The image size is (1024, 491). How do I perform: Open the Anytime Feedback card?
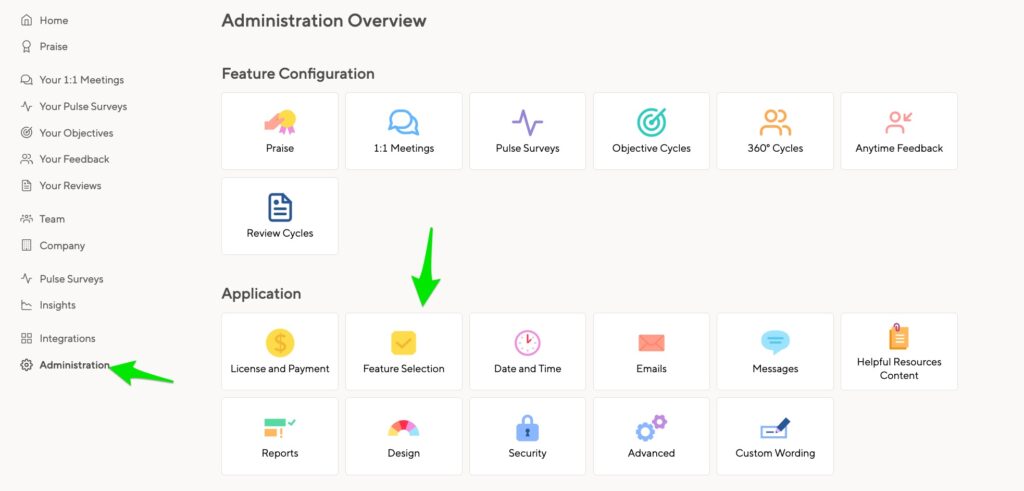[899, 131]
